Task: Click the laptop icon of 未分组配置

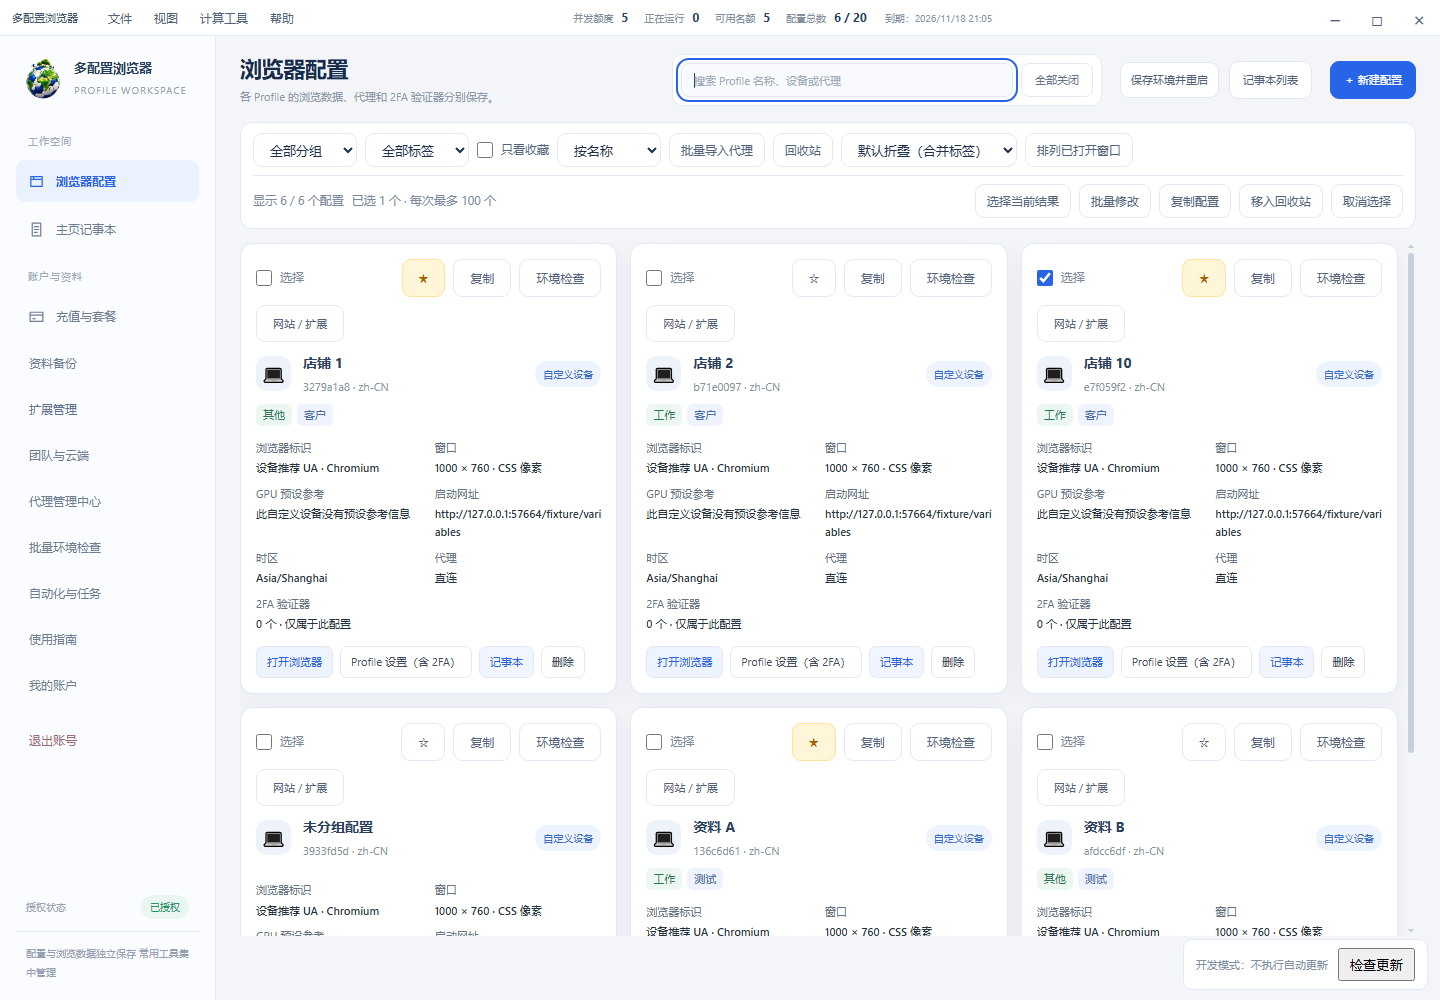Action: tap(273, 838)
